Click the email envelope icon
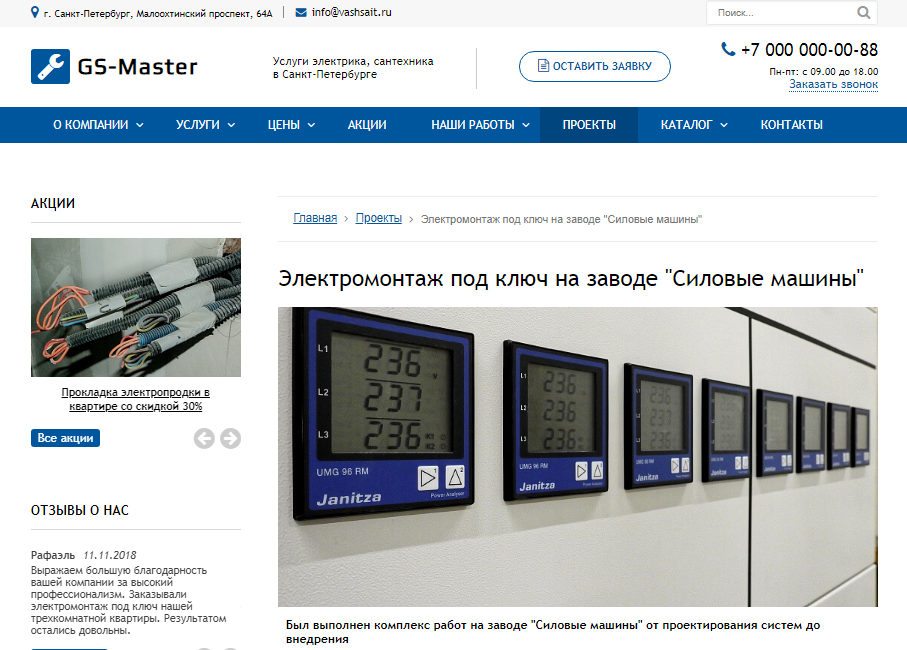 click(x=301, y=12)
